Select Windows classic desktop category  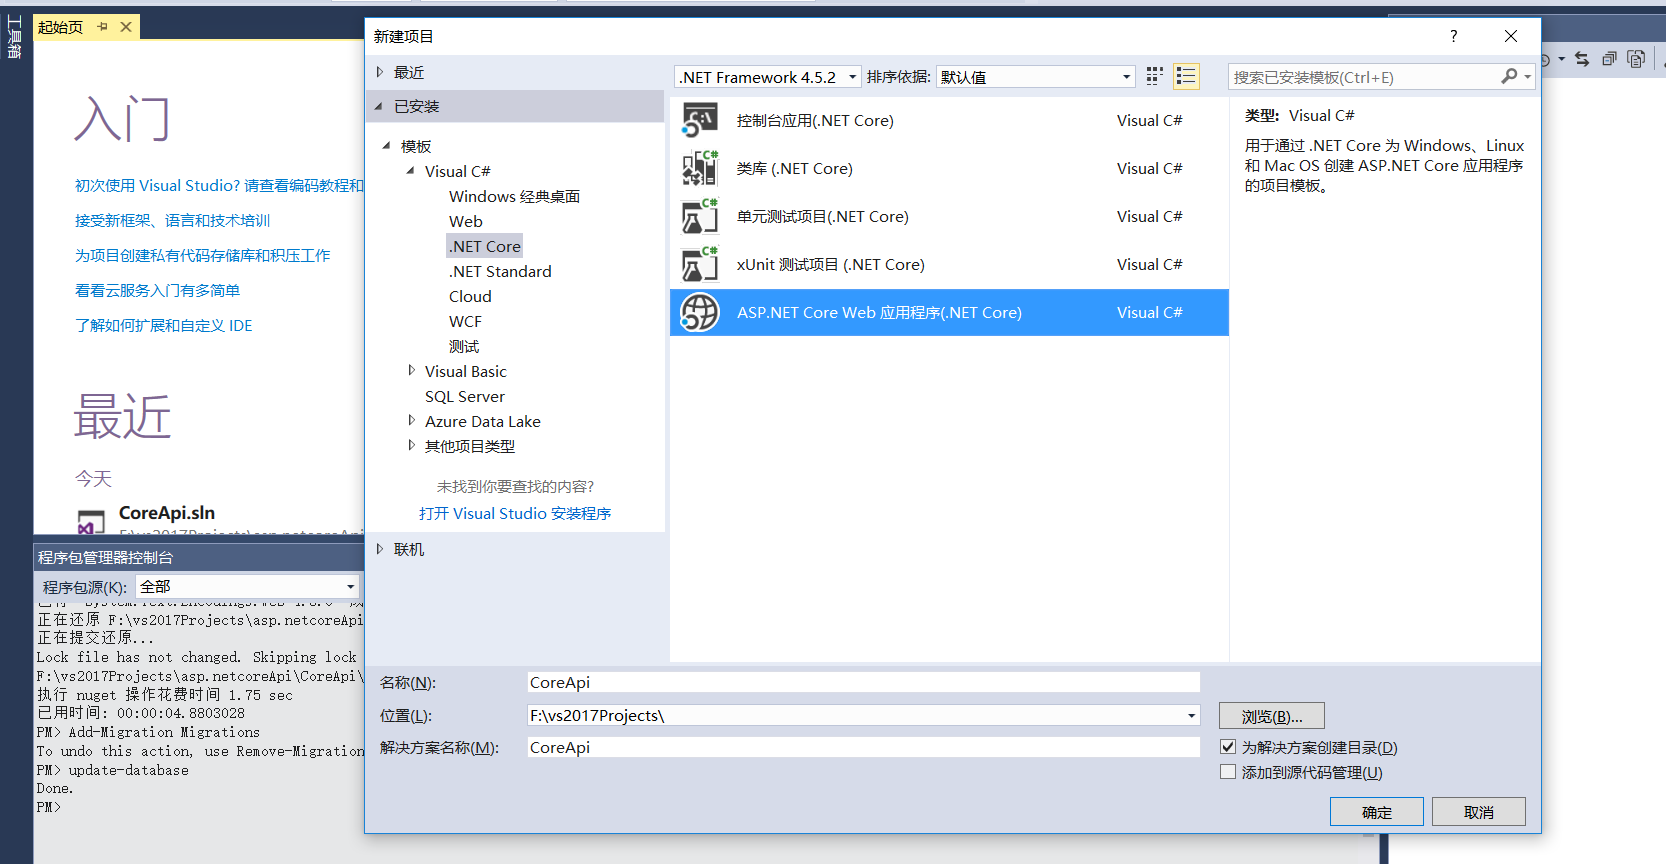pyautogui.click(x=514, y=196)
